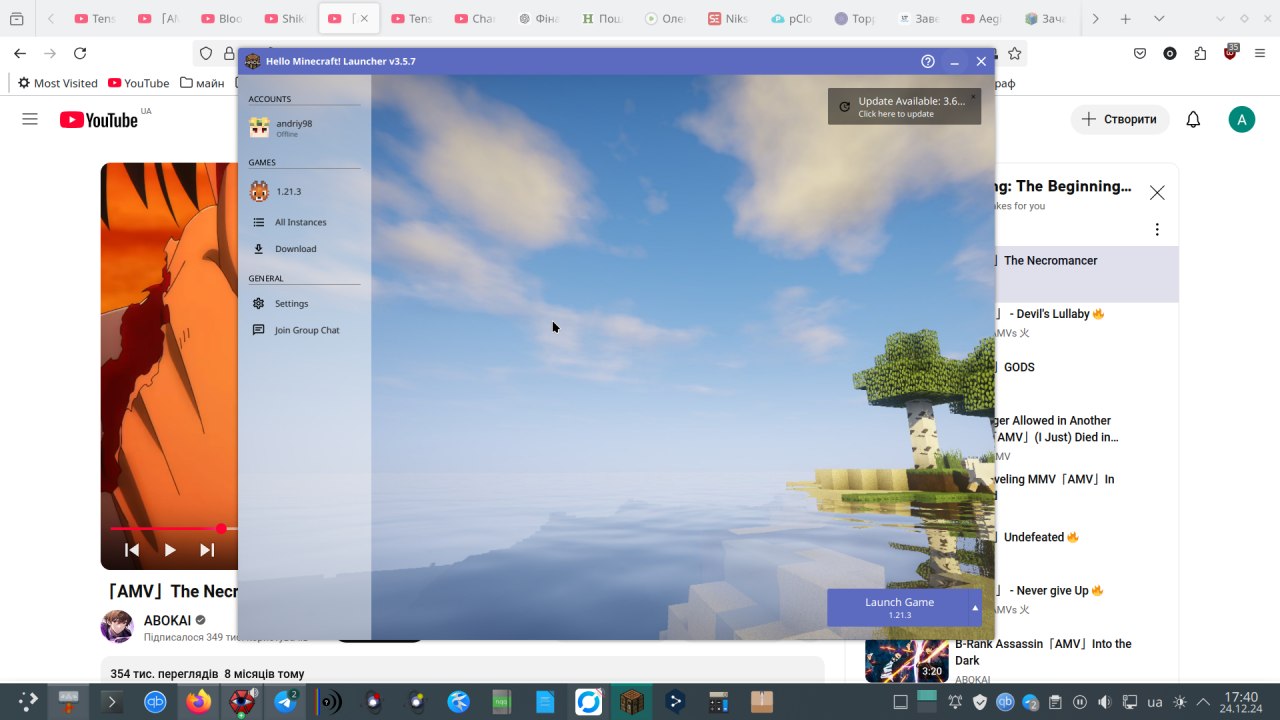Open the 1.21.3 game instance
1280x720 pixels.
305,191
